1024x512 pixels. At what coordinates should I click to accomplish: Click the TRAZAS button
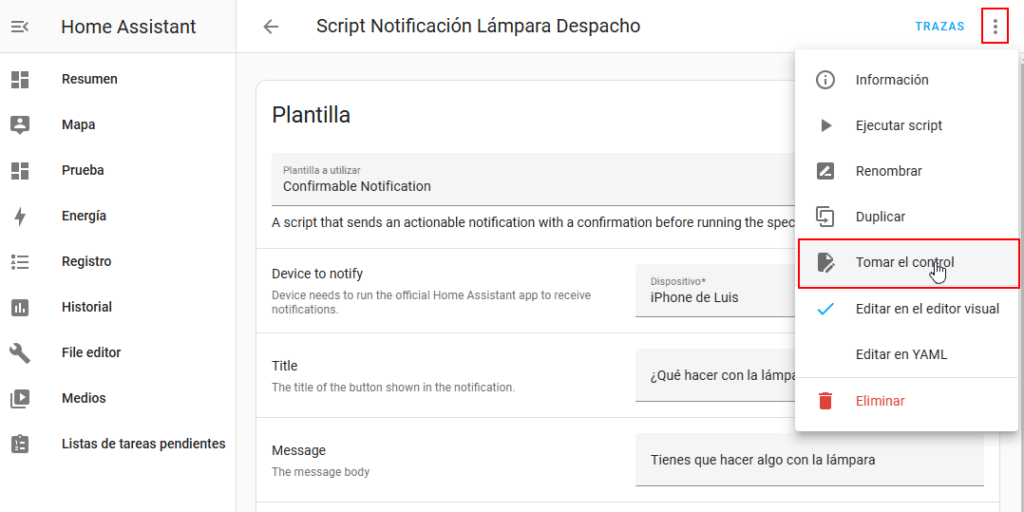[x=939, y=27]
